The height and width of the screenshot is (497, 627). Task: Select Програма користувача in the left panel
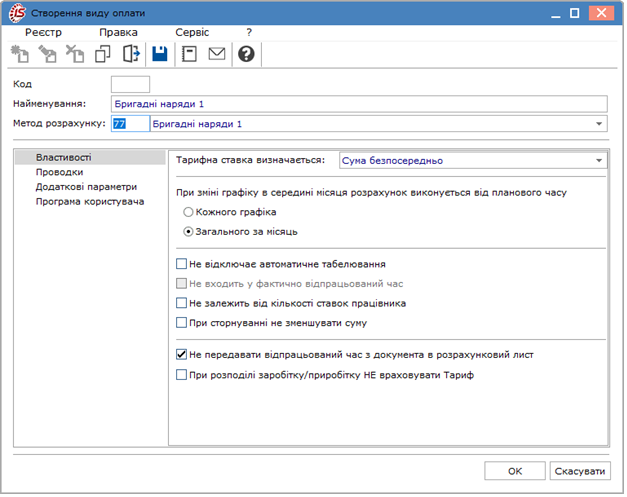coord(90,202)
